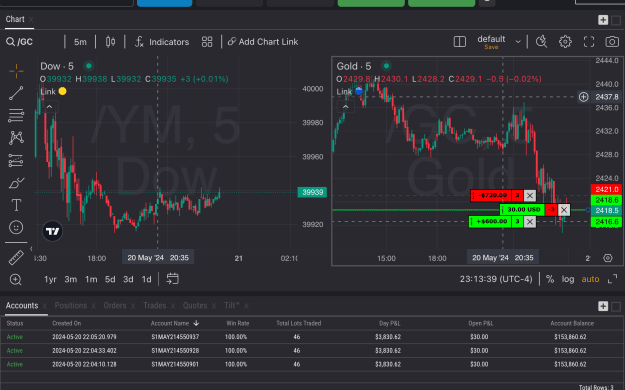Open chart settings gear
The height and width of the screenshot is (390, 625).
(565, 41)
